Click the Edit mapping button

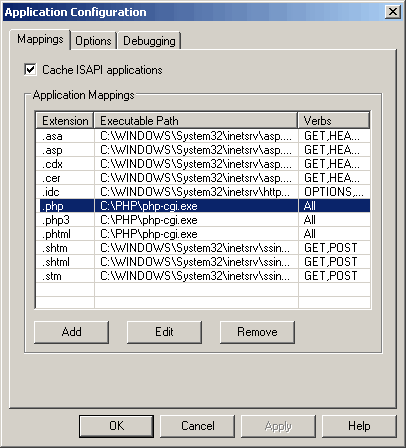pos(164,332)
